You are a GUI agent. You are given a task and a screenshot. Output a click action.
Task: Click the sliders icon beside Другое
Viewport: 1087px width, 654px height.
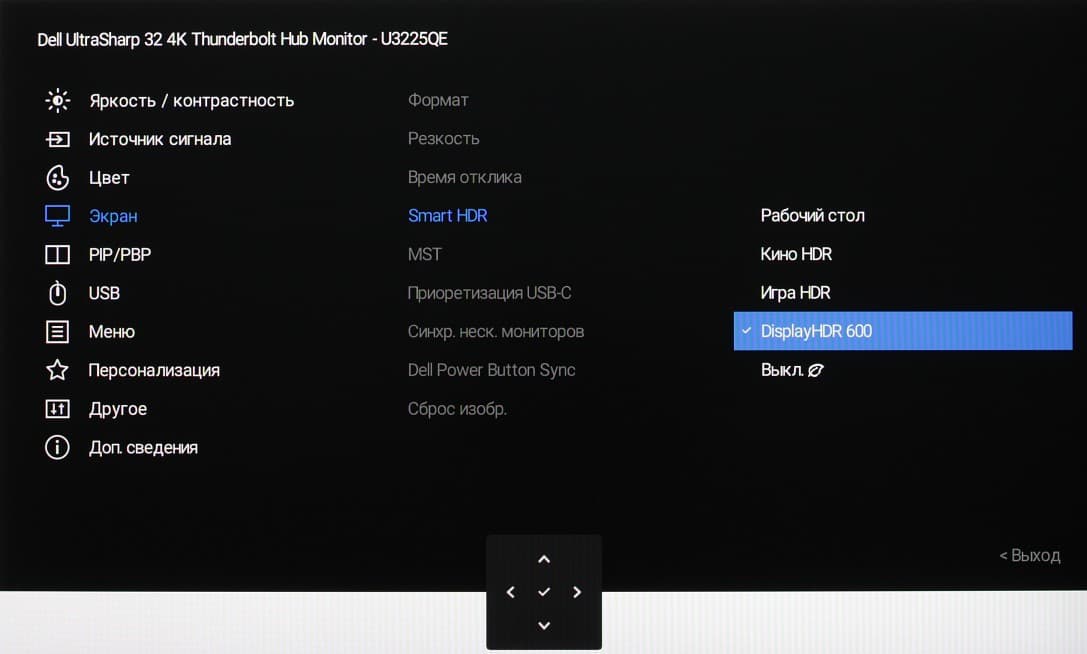click(x=58, y=408)
